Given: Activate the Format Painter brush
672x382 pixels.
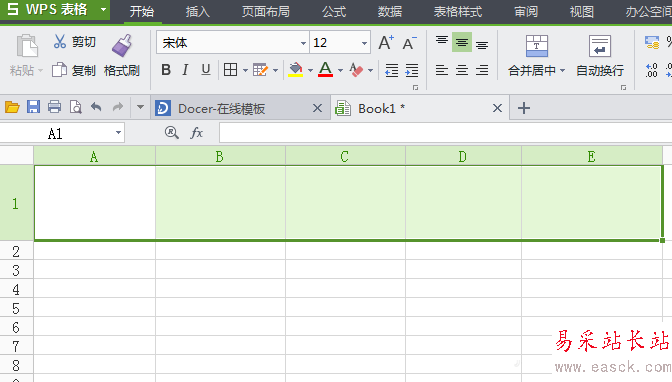Looking at the screenshot, I should pyautogui.click(x=122, y=45).
